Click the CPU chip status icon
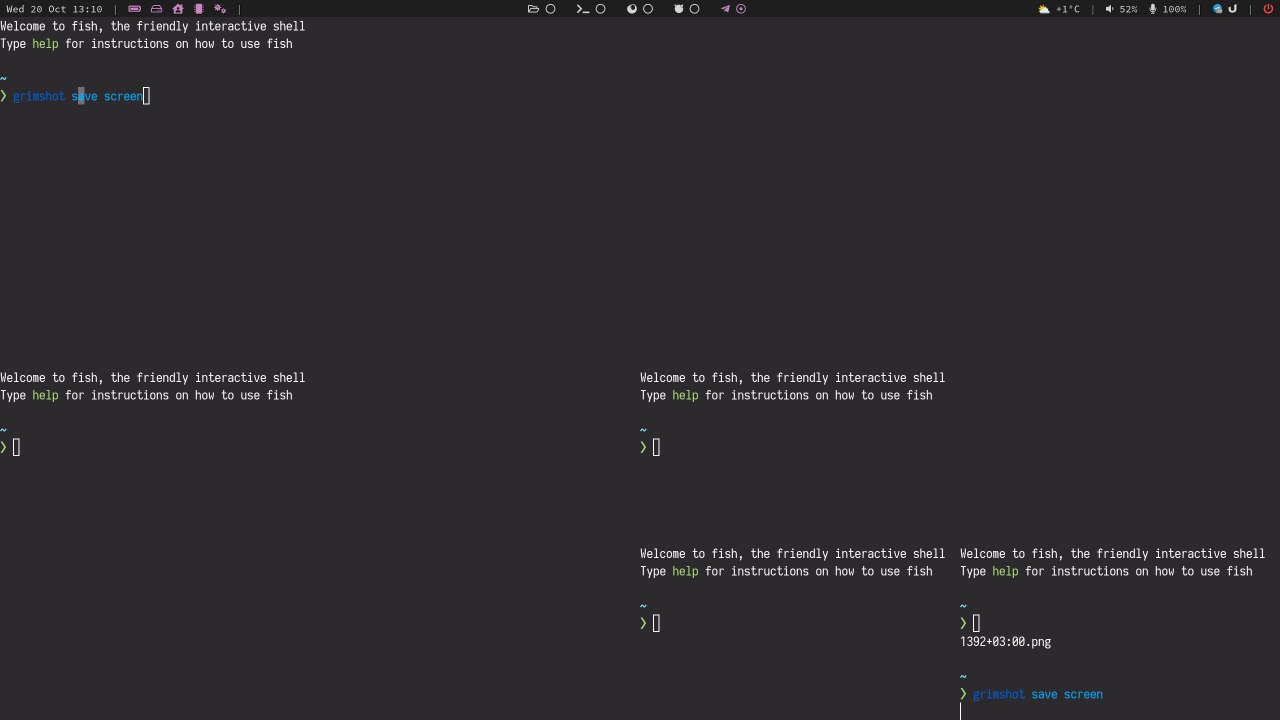Viewport: 1280px width, 720px height. [x=199, y=9]
